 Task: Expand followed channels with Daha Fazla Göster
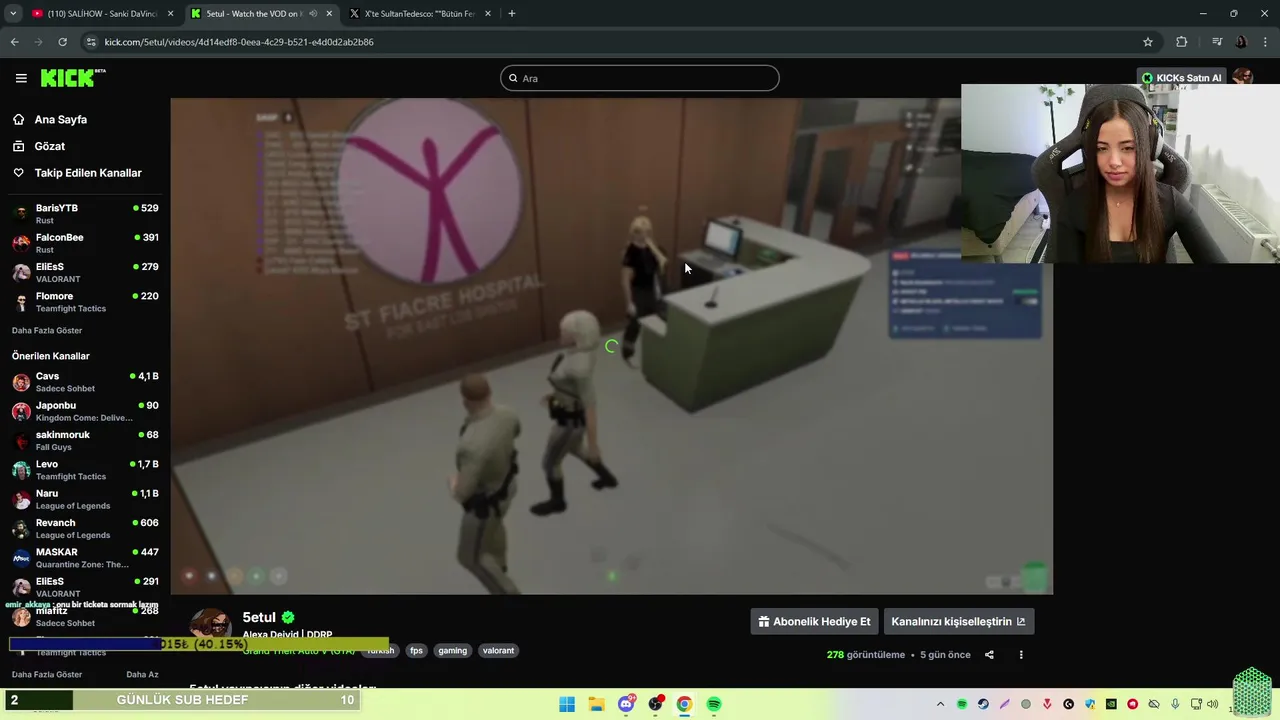[x=47, y=330]
